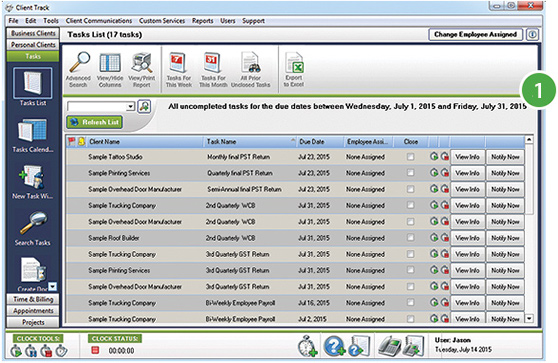Click the stopwatch with plus icon in bottom bar
Viewport: 558px width, 363px height.
(308, 346)
